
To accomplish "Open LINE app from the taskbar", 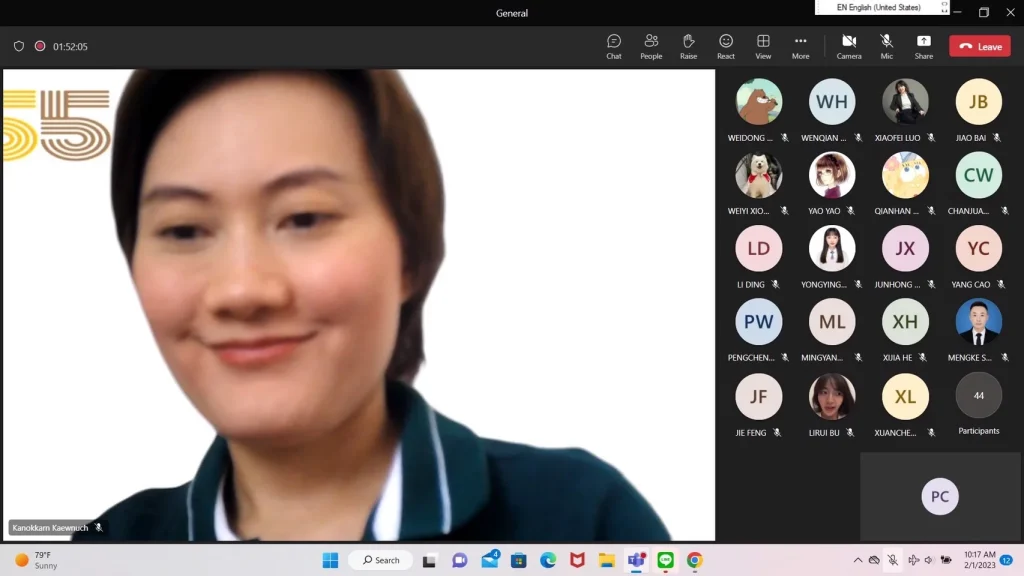I will click(665, 560).
